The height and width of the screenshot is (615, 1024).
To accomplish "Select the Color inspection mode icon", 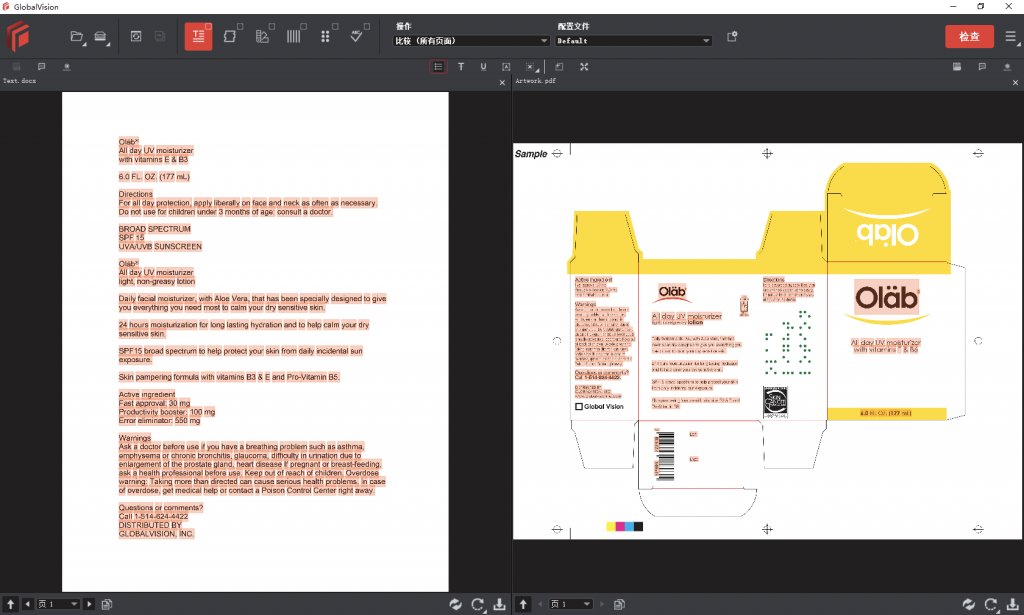I will tap(263, 37).
